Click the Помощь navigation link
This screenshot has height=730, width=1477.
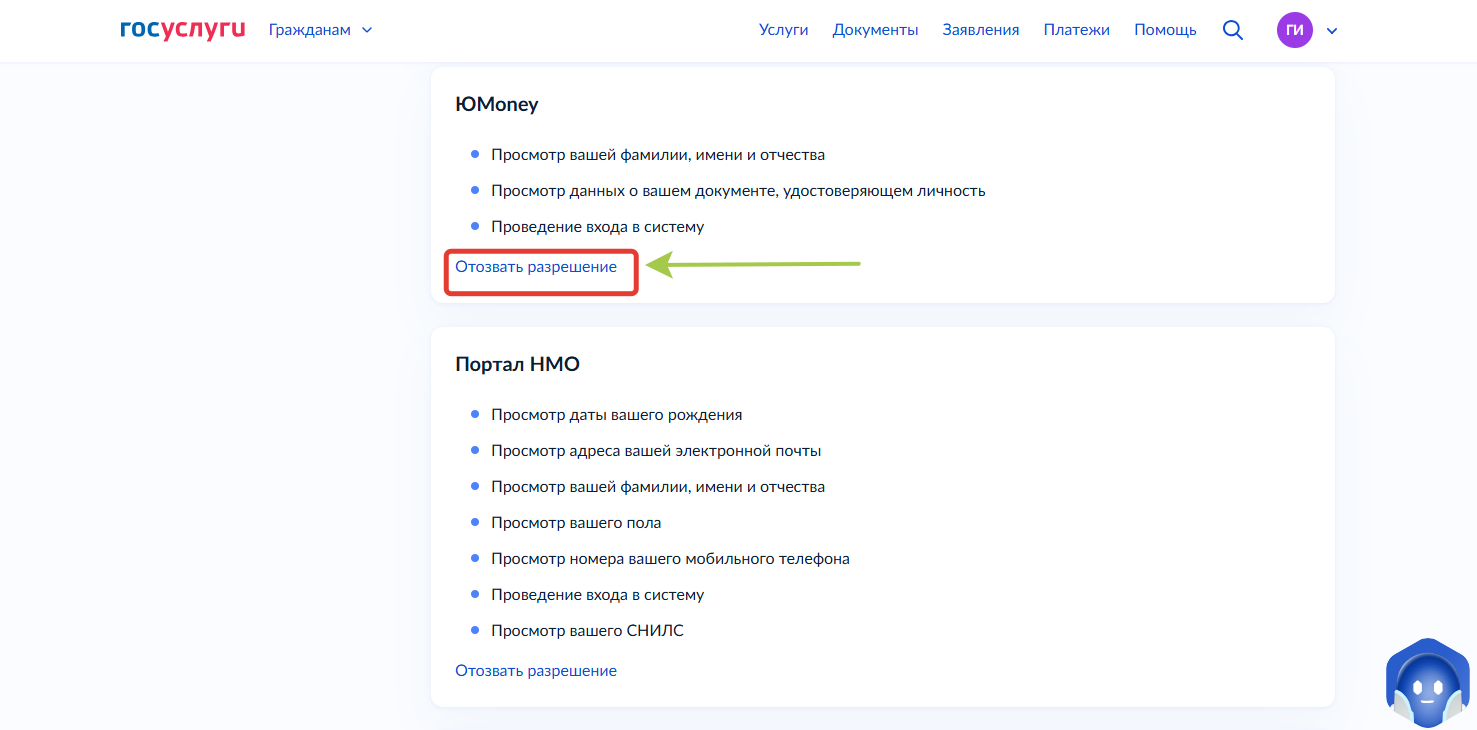pyautogui.click(x=1165, y=30)
